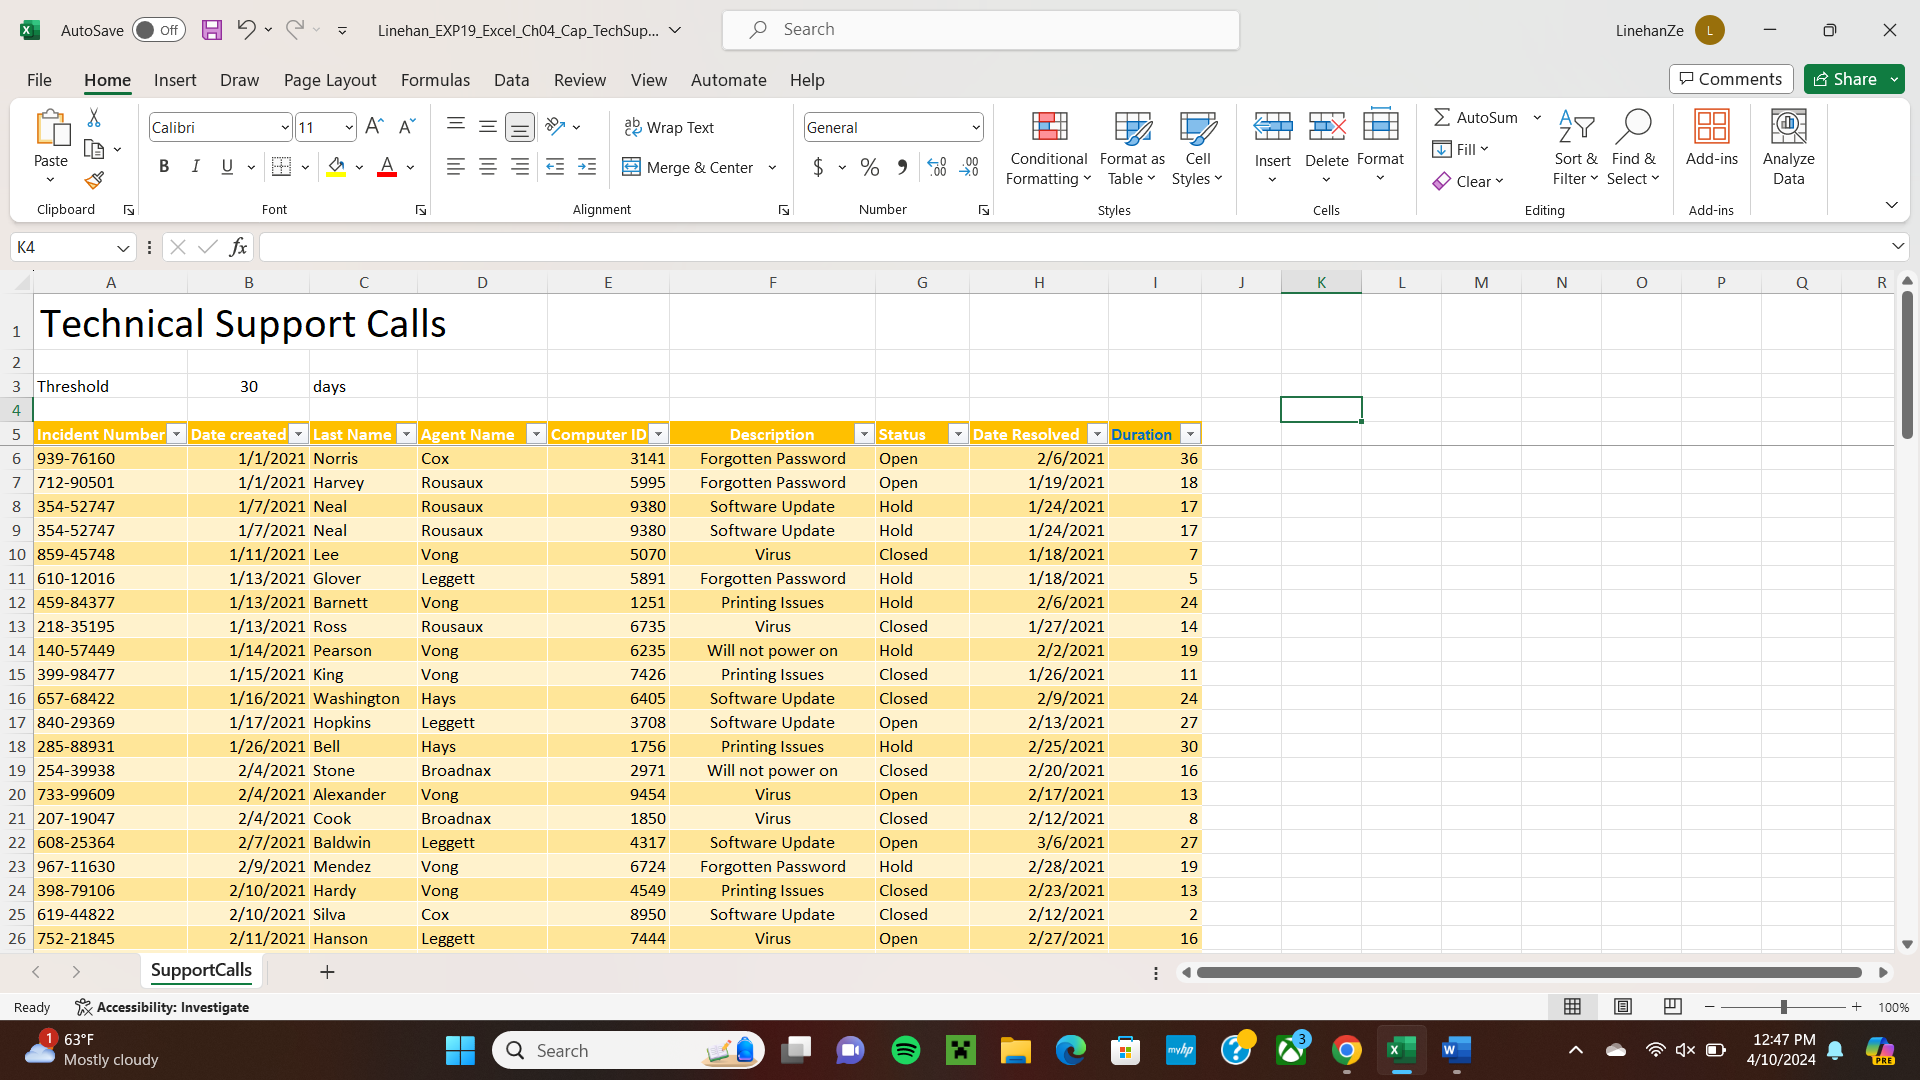Image resolution: width=1920 pixels, height=1080 pixels.
Task: Select the Bold formatting icon
Action: point(165,166)
